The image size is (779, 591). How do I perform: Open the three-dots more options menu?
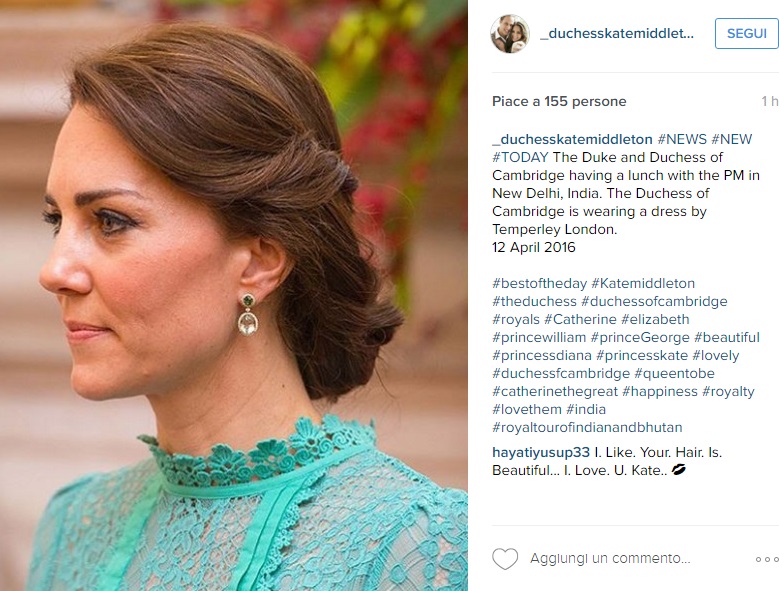pyautogui.click(x=766, y=559)
